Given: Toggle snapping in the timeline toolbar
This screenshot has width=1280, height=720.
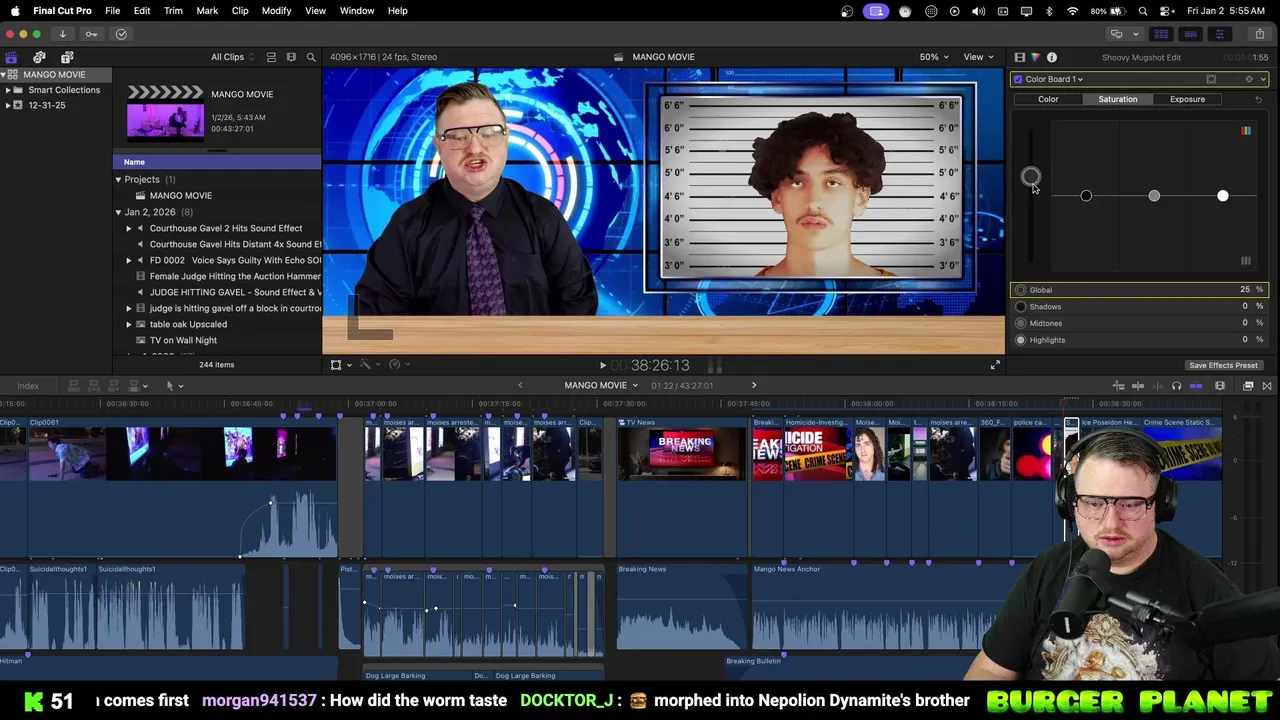Looking at the screenshot, I should tap(1196, 386).
